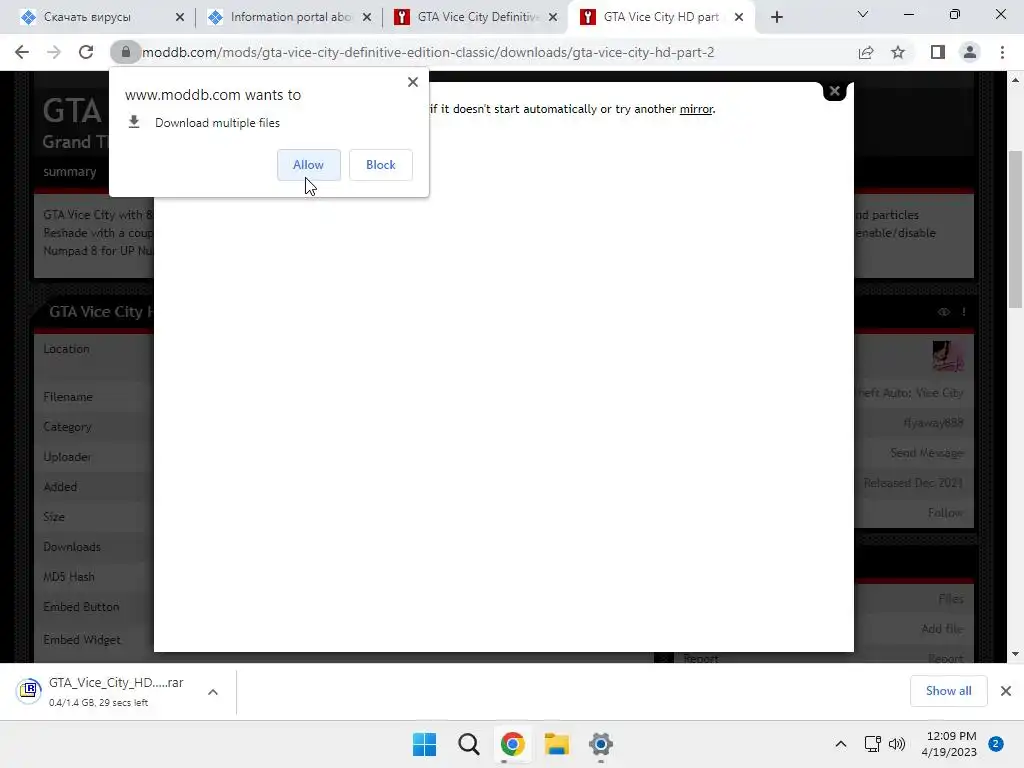Open the Add file link
This screenshot has width=1024, height=768.
point(942,629)
